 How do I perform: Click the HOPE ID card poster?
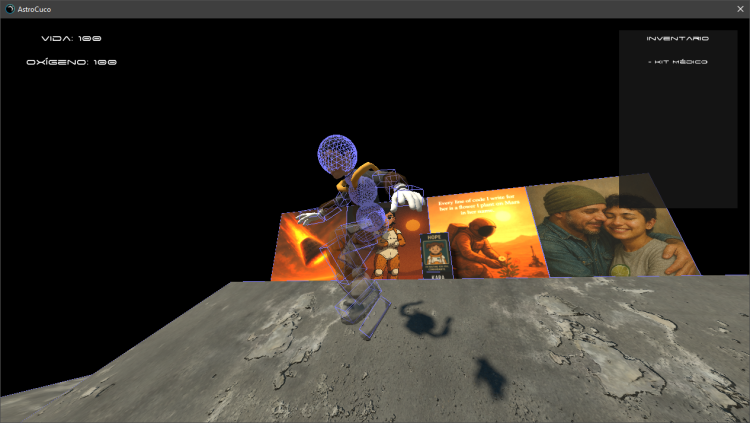[436, 256]
